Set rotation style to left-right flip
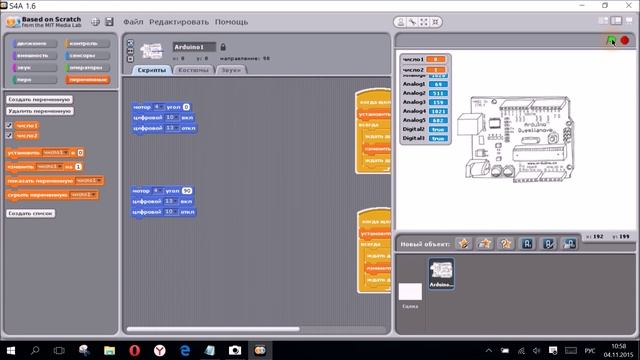This screenshot has height=360, width=640. tap(130, 51)
